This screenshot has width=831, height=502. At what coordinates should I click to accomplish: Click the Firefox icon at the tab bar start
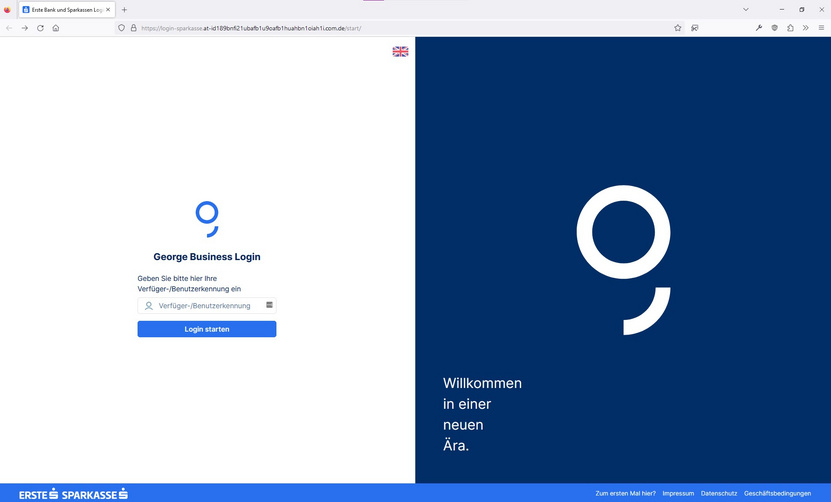coord(7,10)
